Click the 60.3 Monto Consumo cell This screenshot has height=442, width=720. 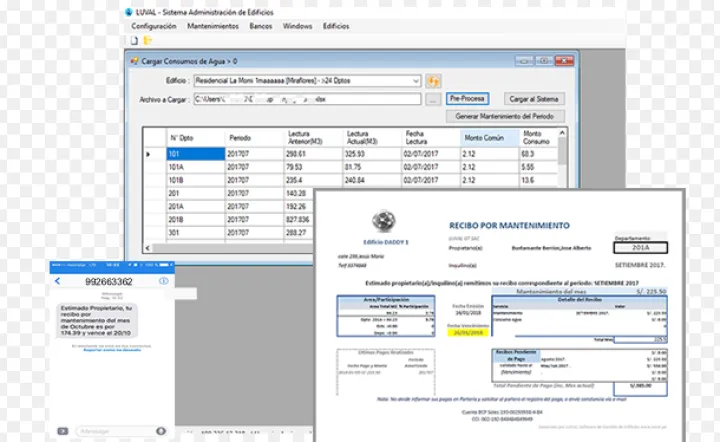[539, 154]
